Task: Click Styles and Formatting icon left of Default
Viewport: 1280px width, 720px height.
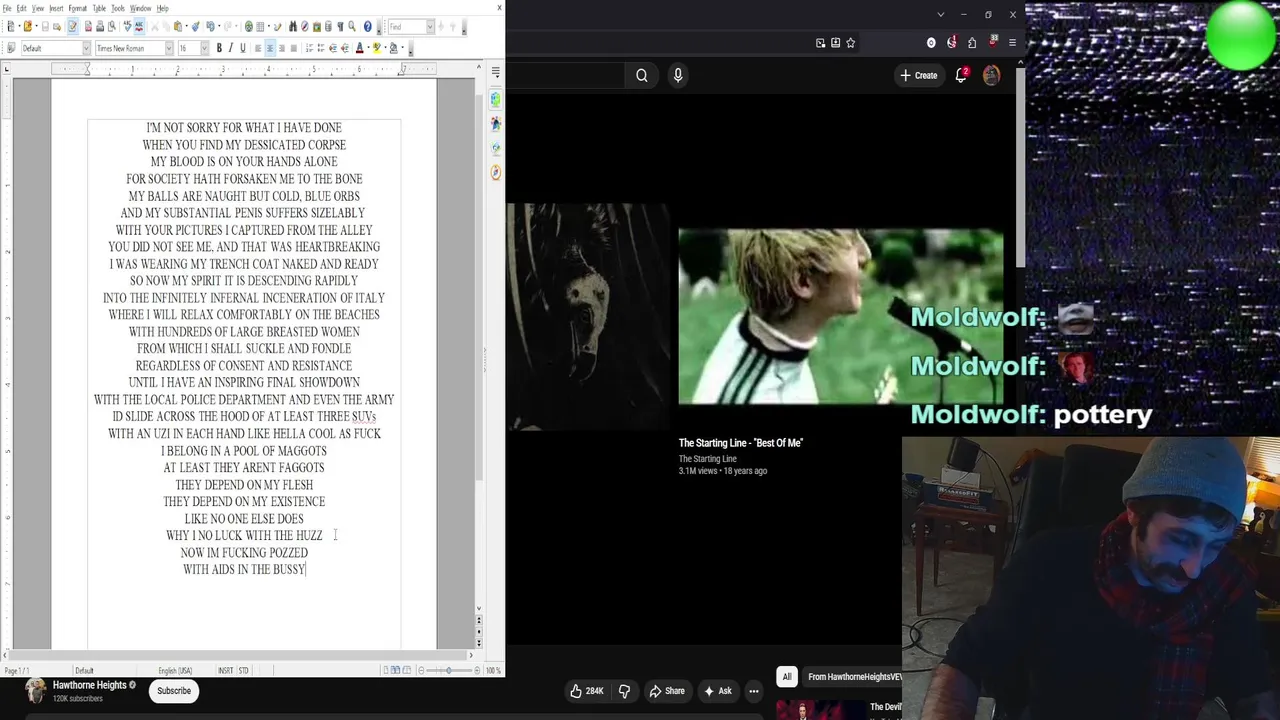Action: [11, 48]
